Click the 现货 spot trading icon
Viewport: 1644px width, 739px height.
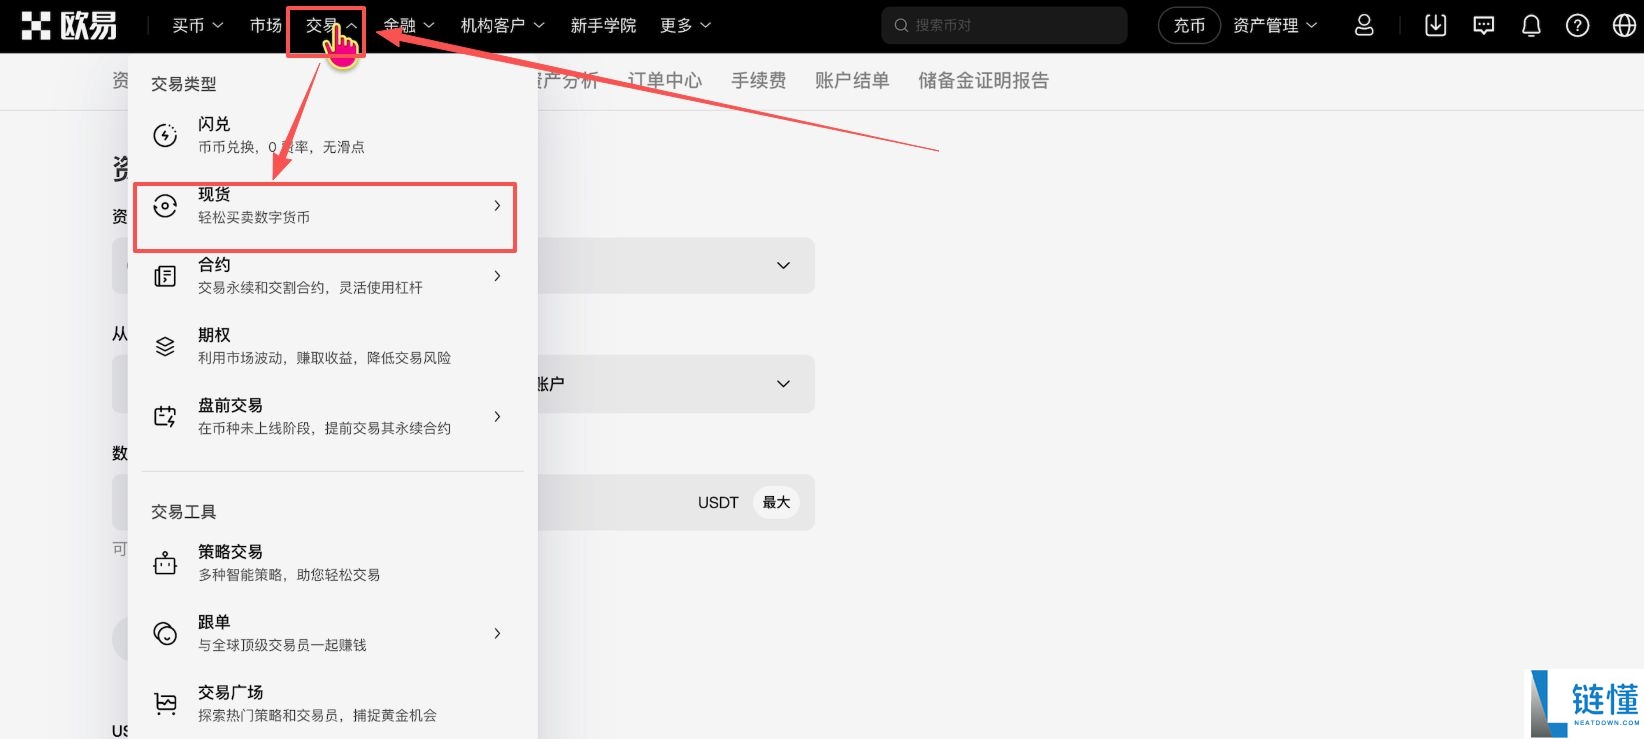tap(165, 205)
